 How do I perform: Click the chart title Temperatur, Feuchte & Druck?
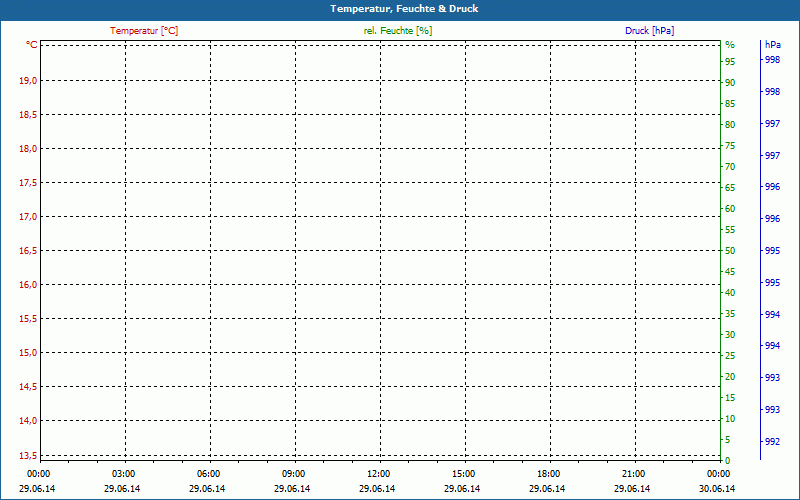tap(404, 9)
